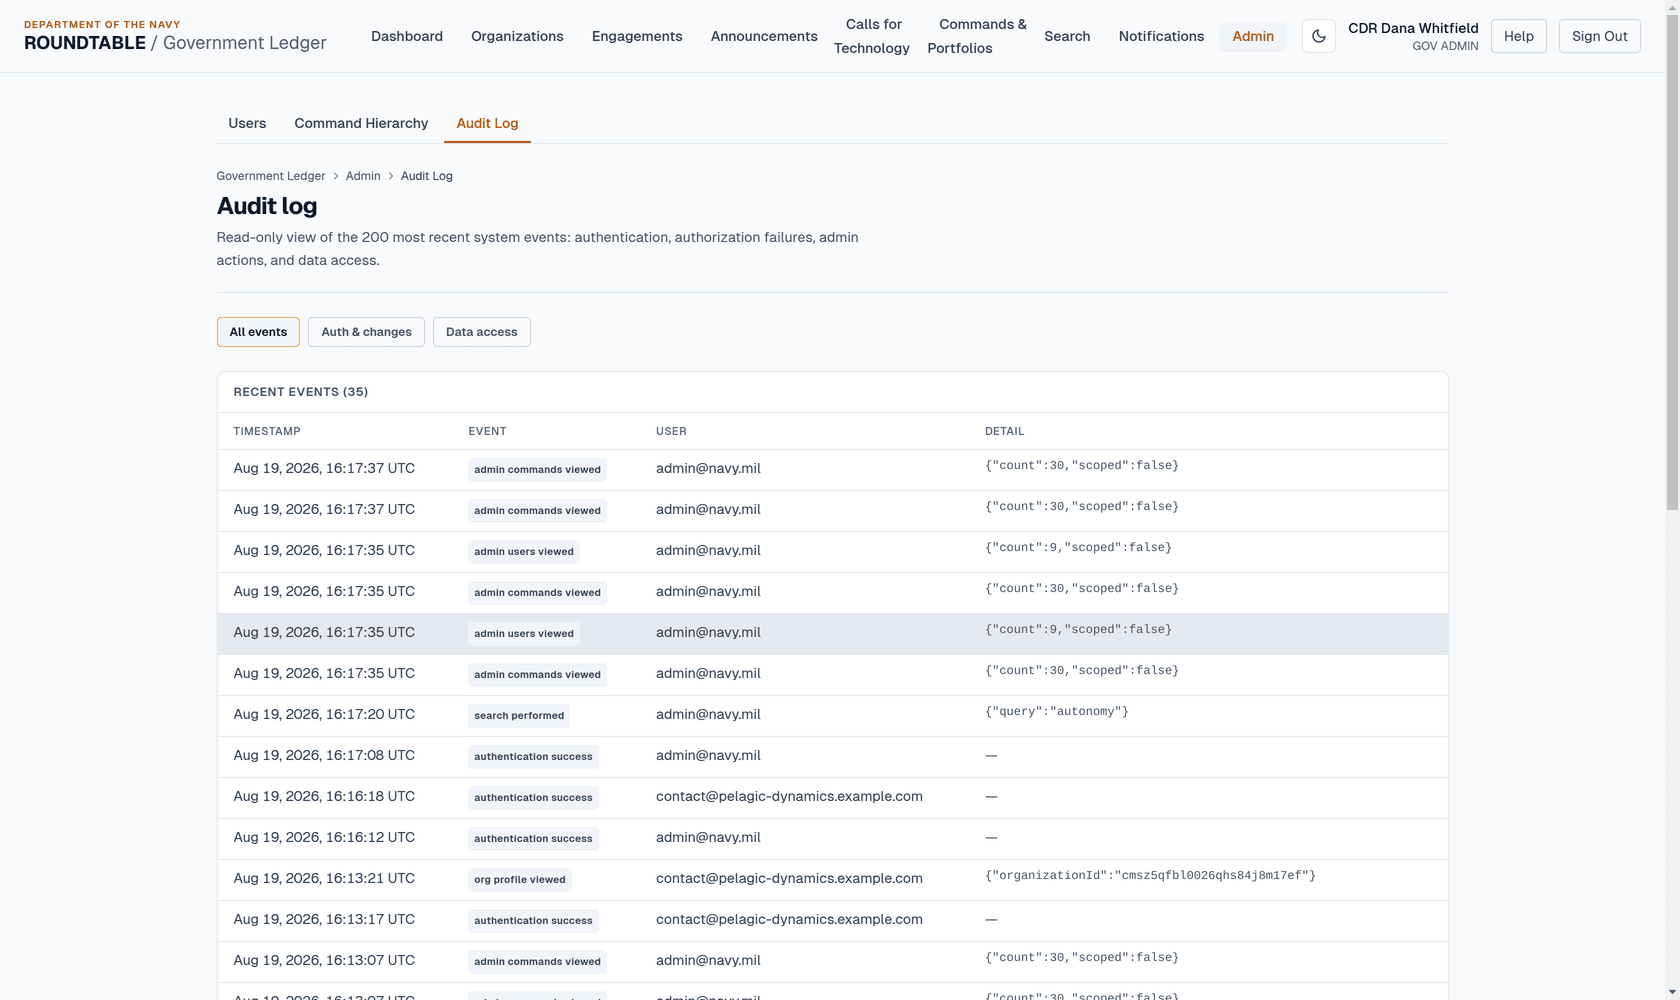Click timestamp Aug 19, 2026, 16:13:21 UTC
This screenshot has width=1680, height=1000.
(324, 878)
